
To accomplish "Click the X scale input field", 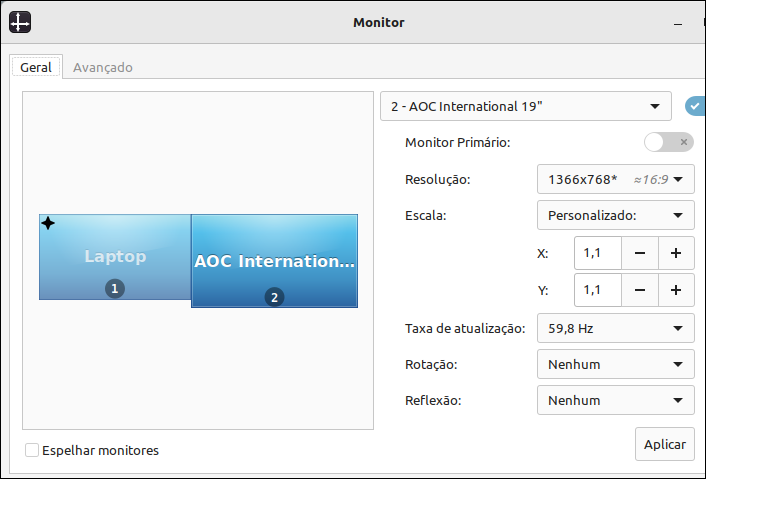I will (598, 253).
